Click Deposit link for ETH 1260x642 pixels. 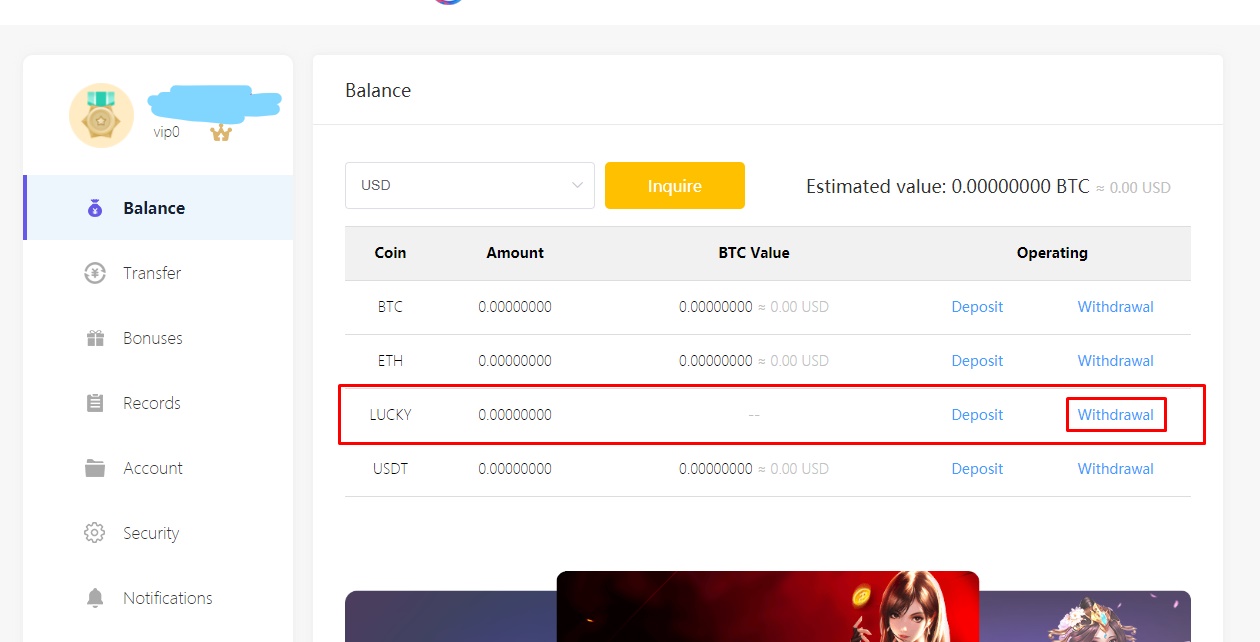point(977,361)
